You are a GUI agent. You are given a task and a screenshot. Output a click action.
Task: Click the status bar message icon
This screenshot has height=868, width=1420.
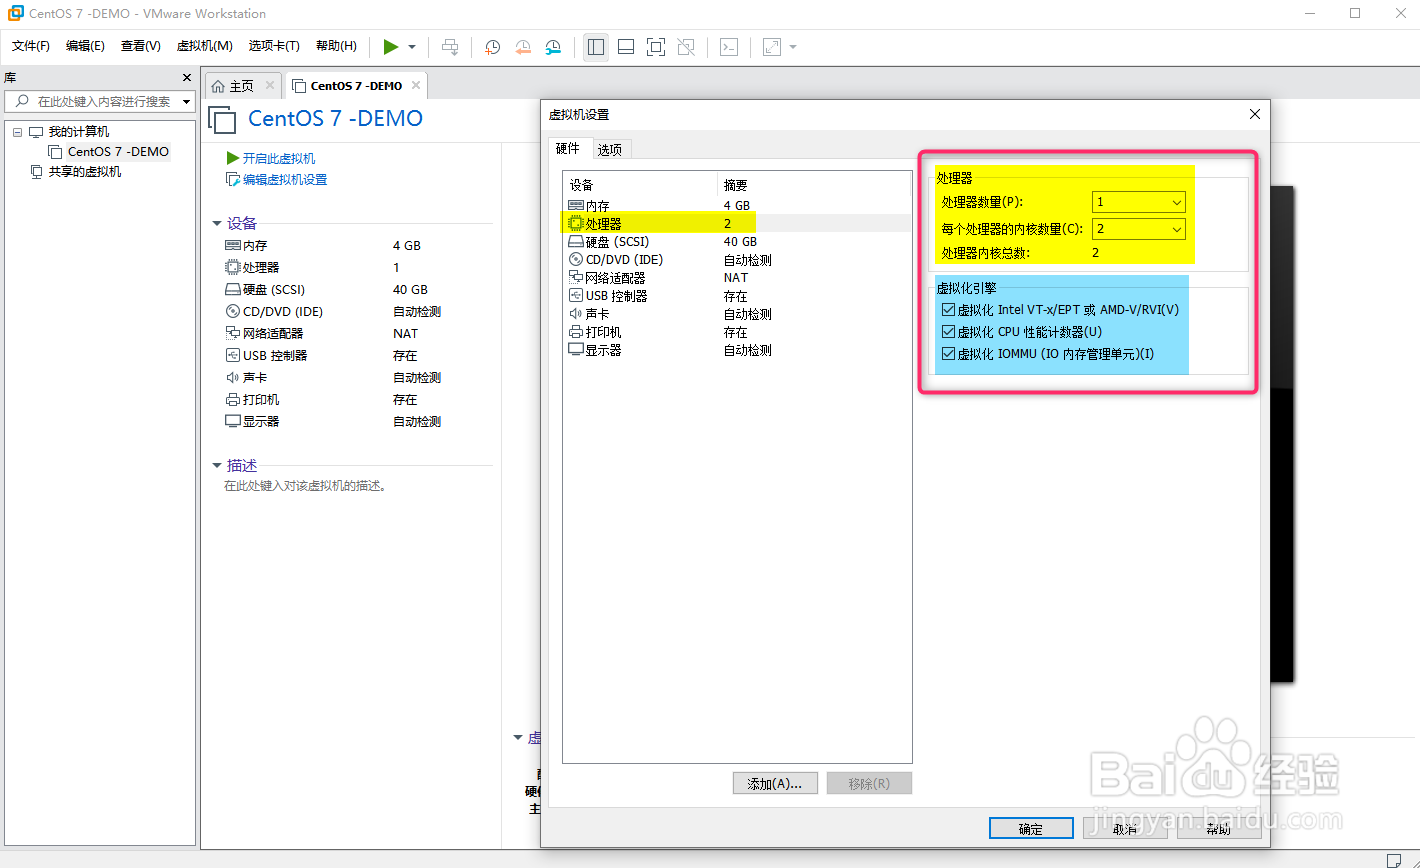(x=1394, y=859)
